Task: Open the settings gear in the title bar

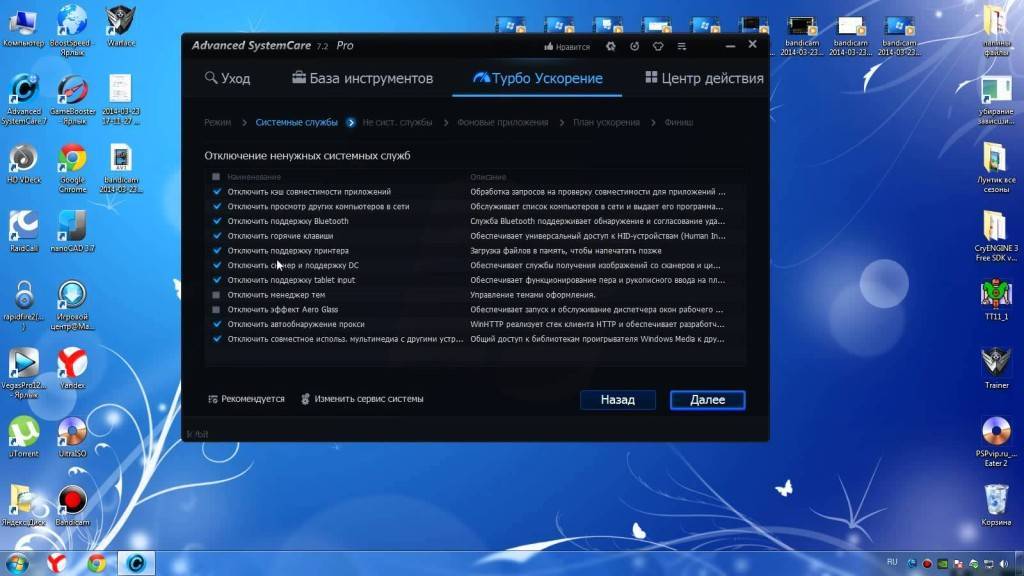Action: [611, 46]
